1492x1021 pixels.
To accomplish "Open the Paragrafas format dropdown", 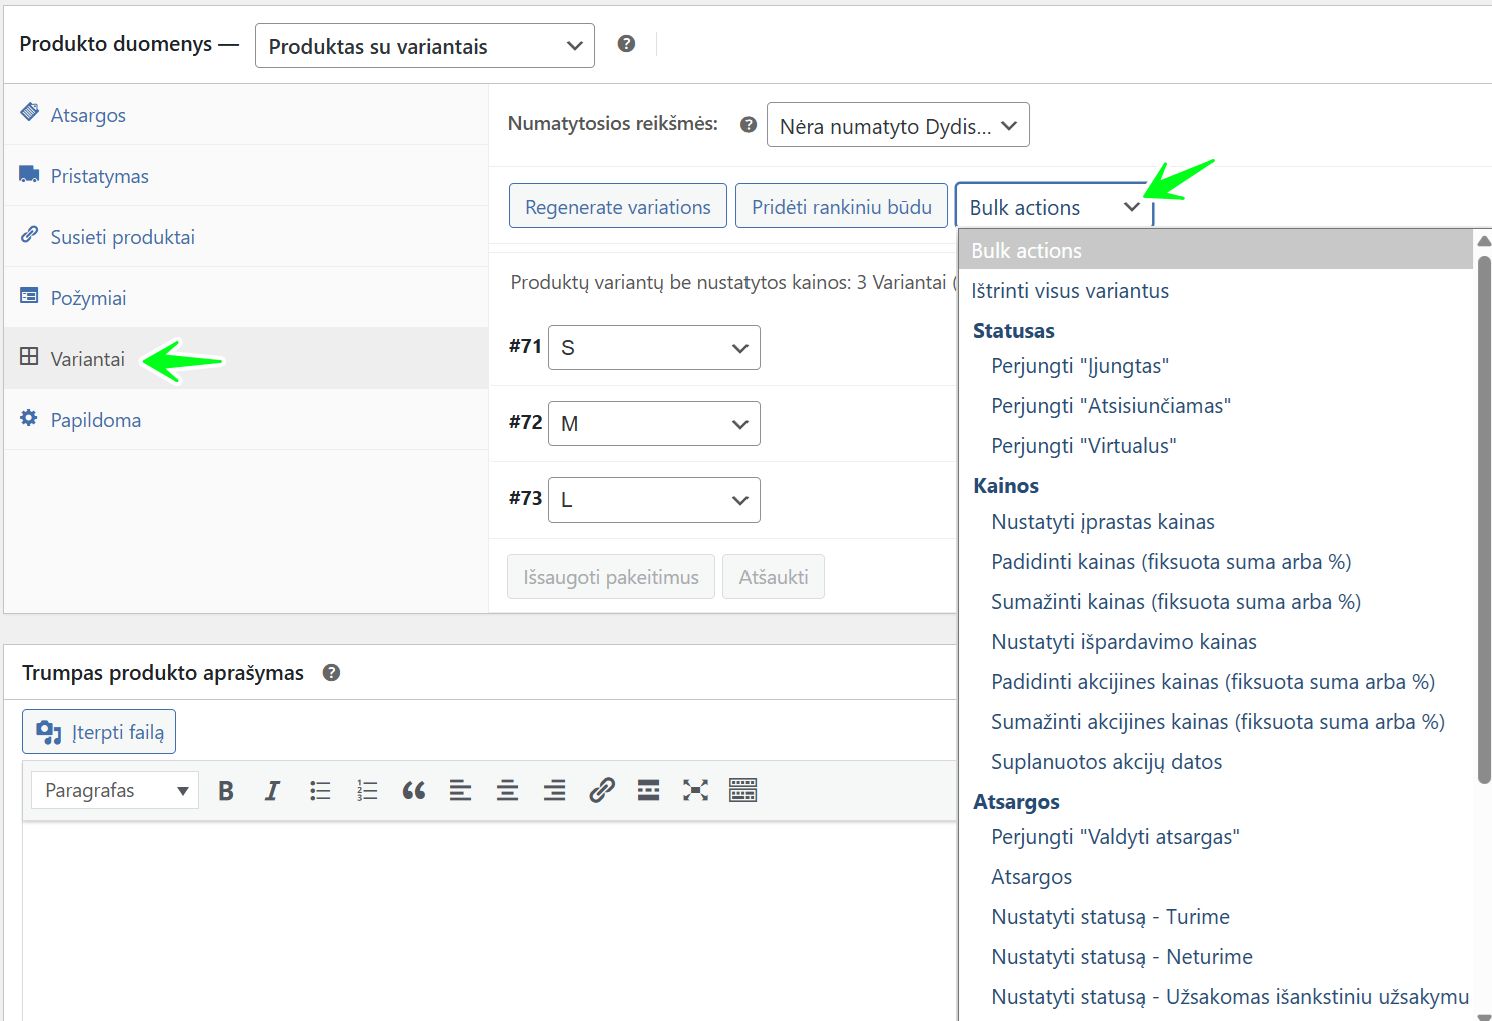I will pos(115,791).
